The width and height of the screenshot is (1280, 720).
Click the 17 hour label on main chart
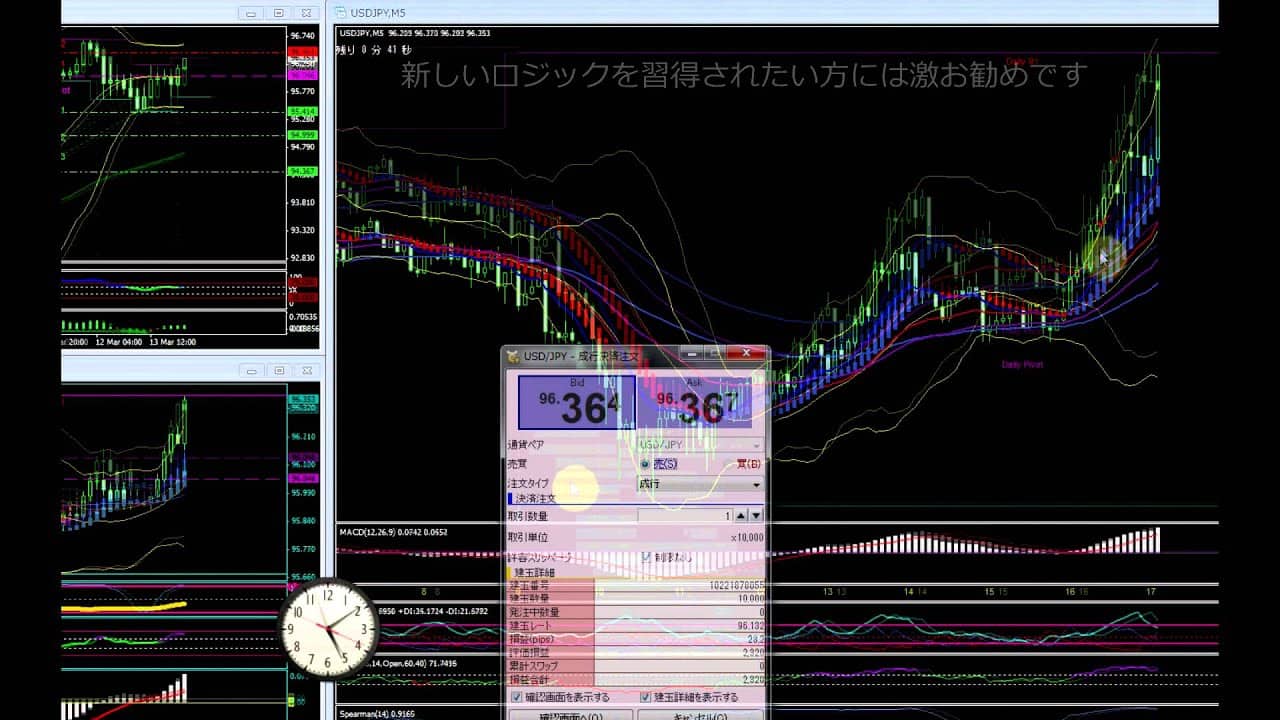[x=1151, y=592]
